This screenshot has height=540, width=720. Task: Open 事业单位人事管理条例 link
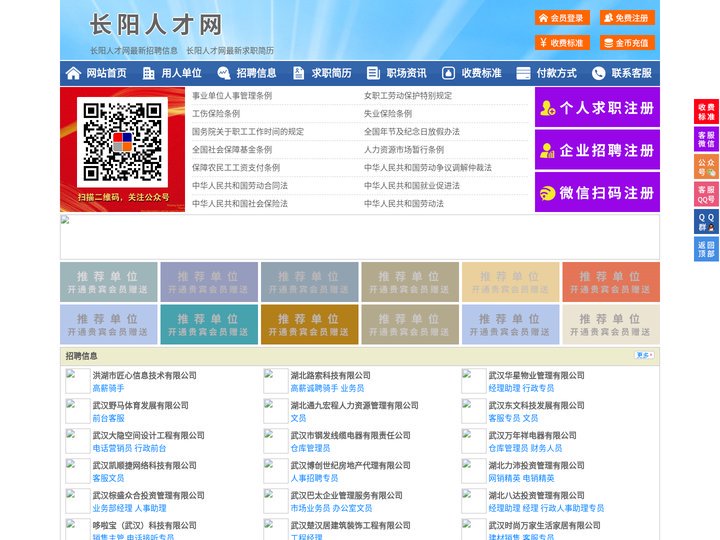[x=232, y=96]
